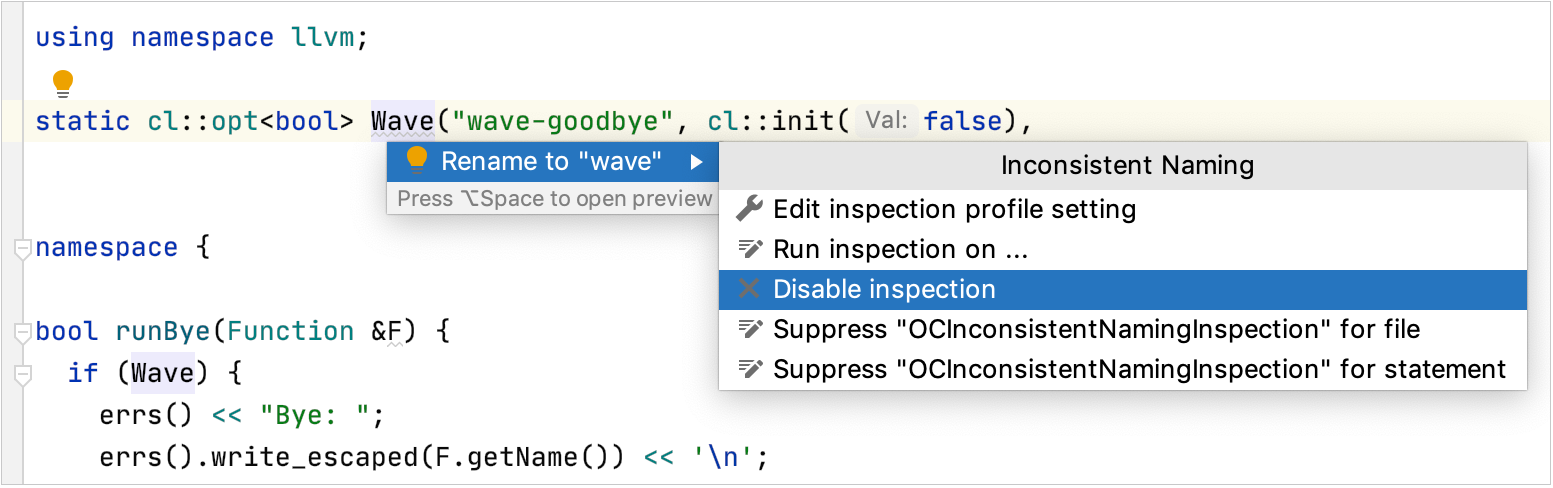The image size is (1553, 488).
Task: Select Edit inspection profile setting
Action: tap(954, 209)
